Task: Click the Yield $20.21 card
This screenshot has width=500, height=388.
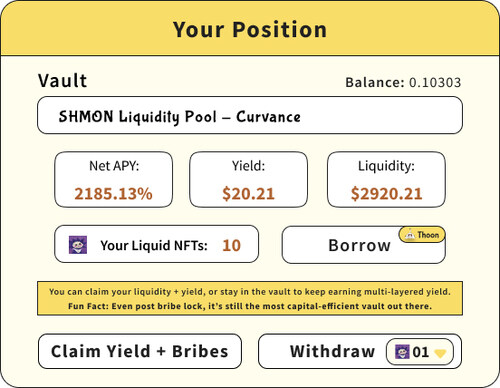Action: coord(248,179)
